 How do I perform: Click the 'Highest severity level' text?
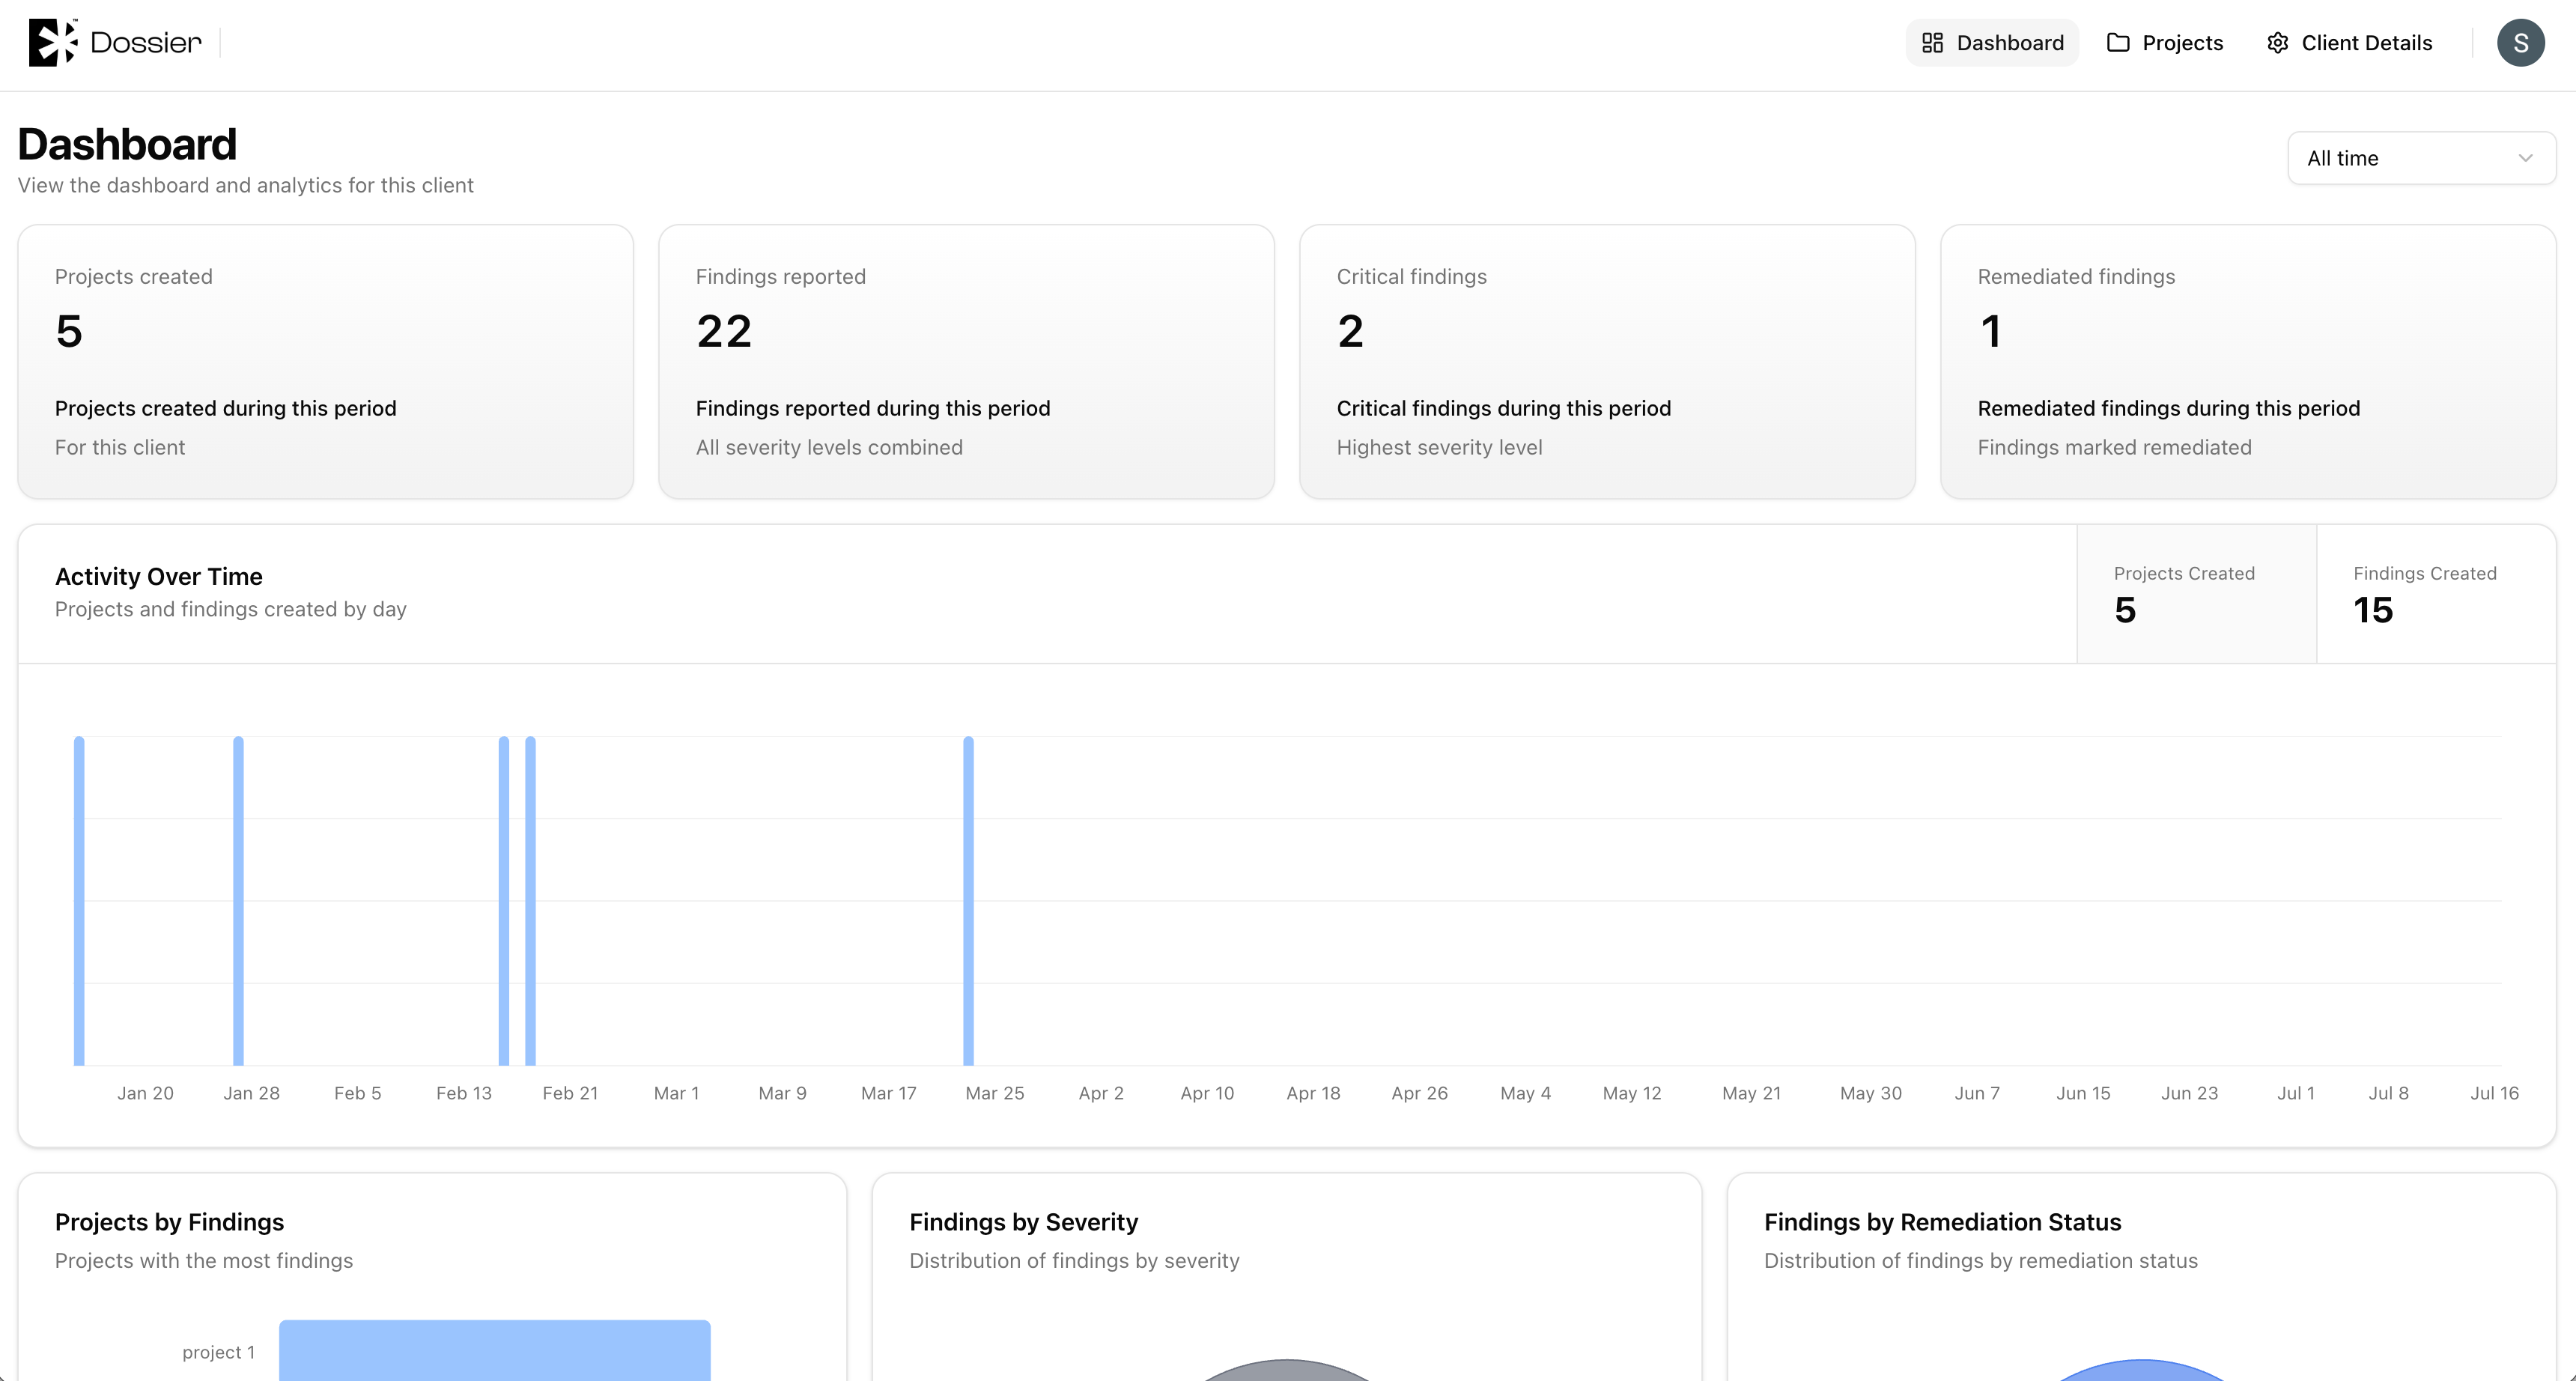pos(1439,447)
